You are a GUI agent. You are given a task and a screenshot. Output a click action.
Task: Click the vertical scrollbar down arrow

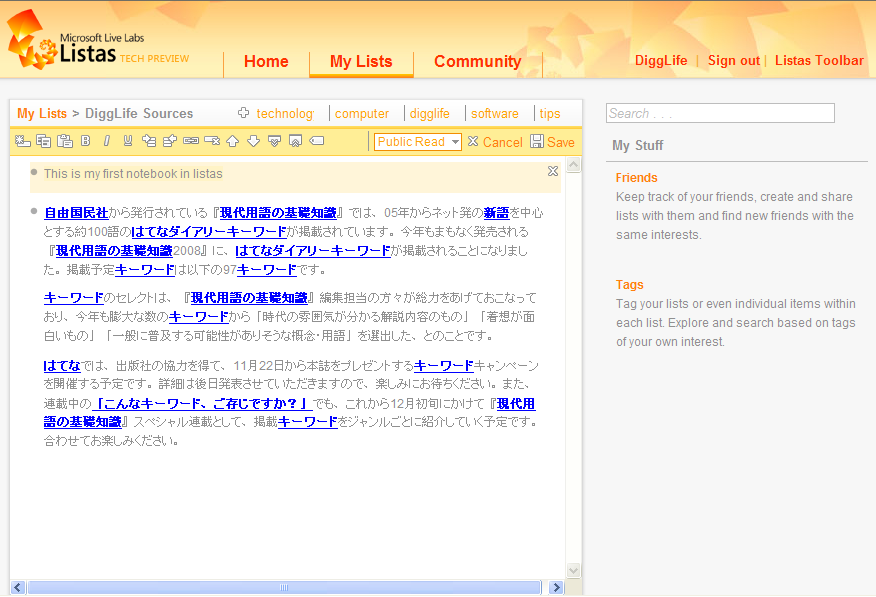click(574, 570)
